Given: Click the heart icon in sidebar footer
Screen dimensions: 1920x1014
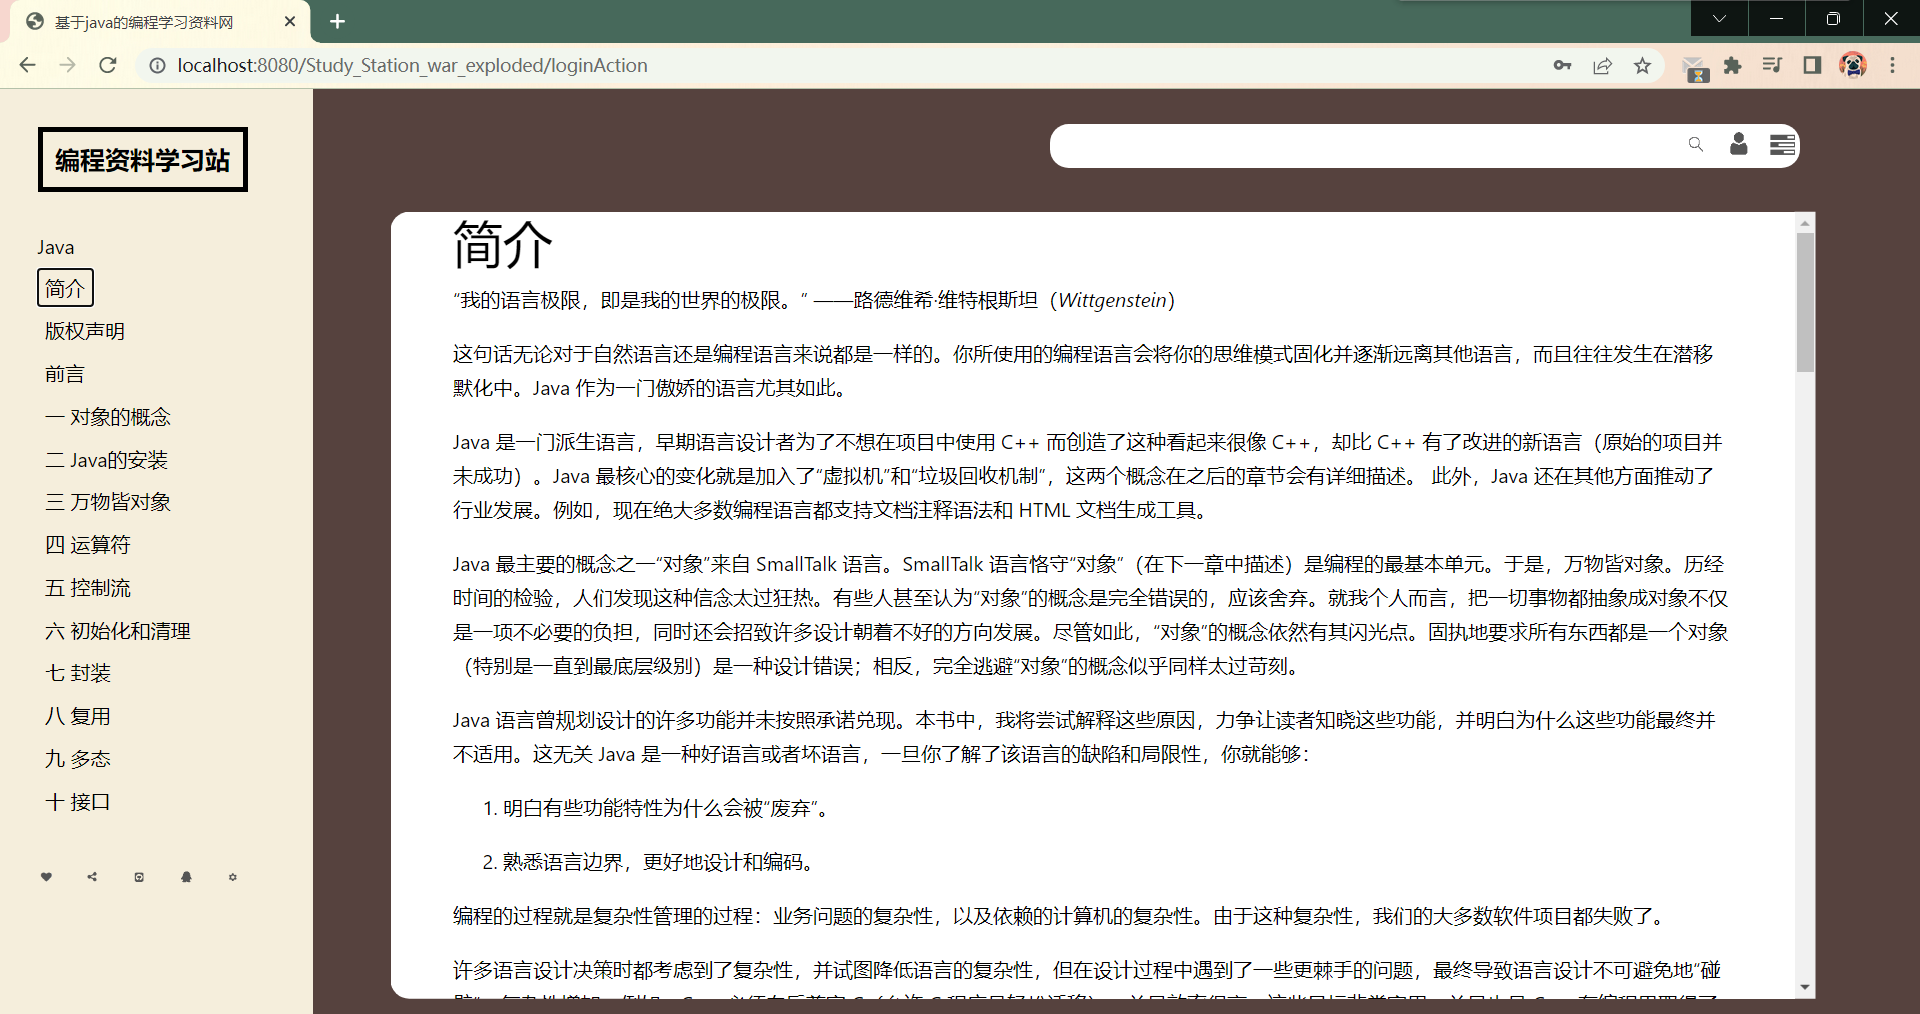Looking at the screenshot, I should click(x=46, y=877).
